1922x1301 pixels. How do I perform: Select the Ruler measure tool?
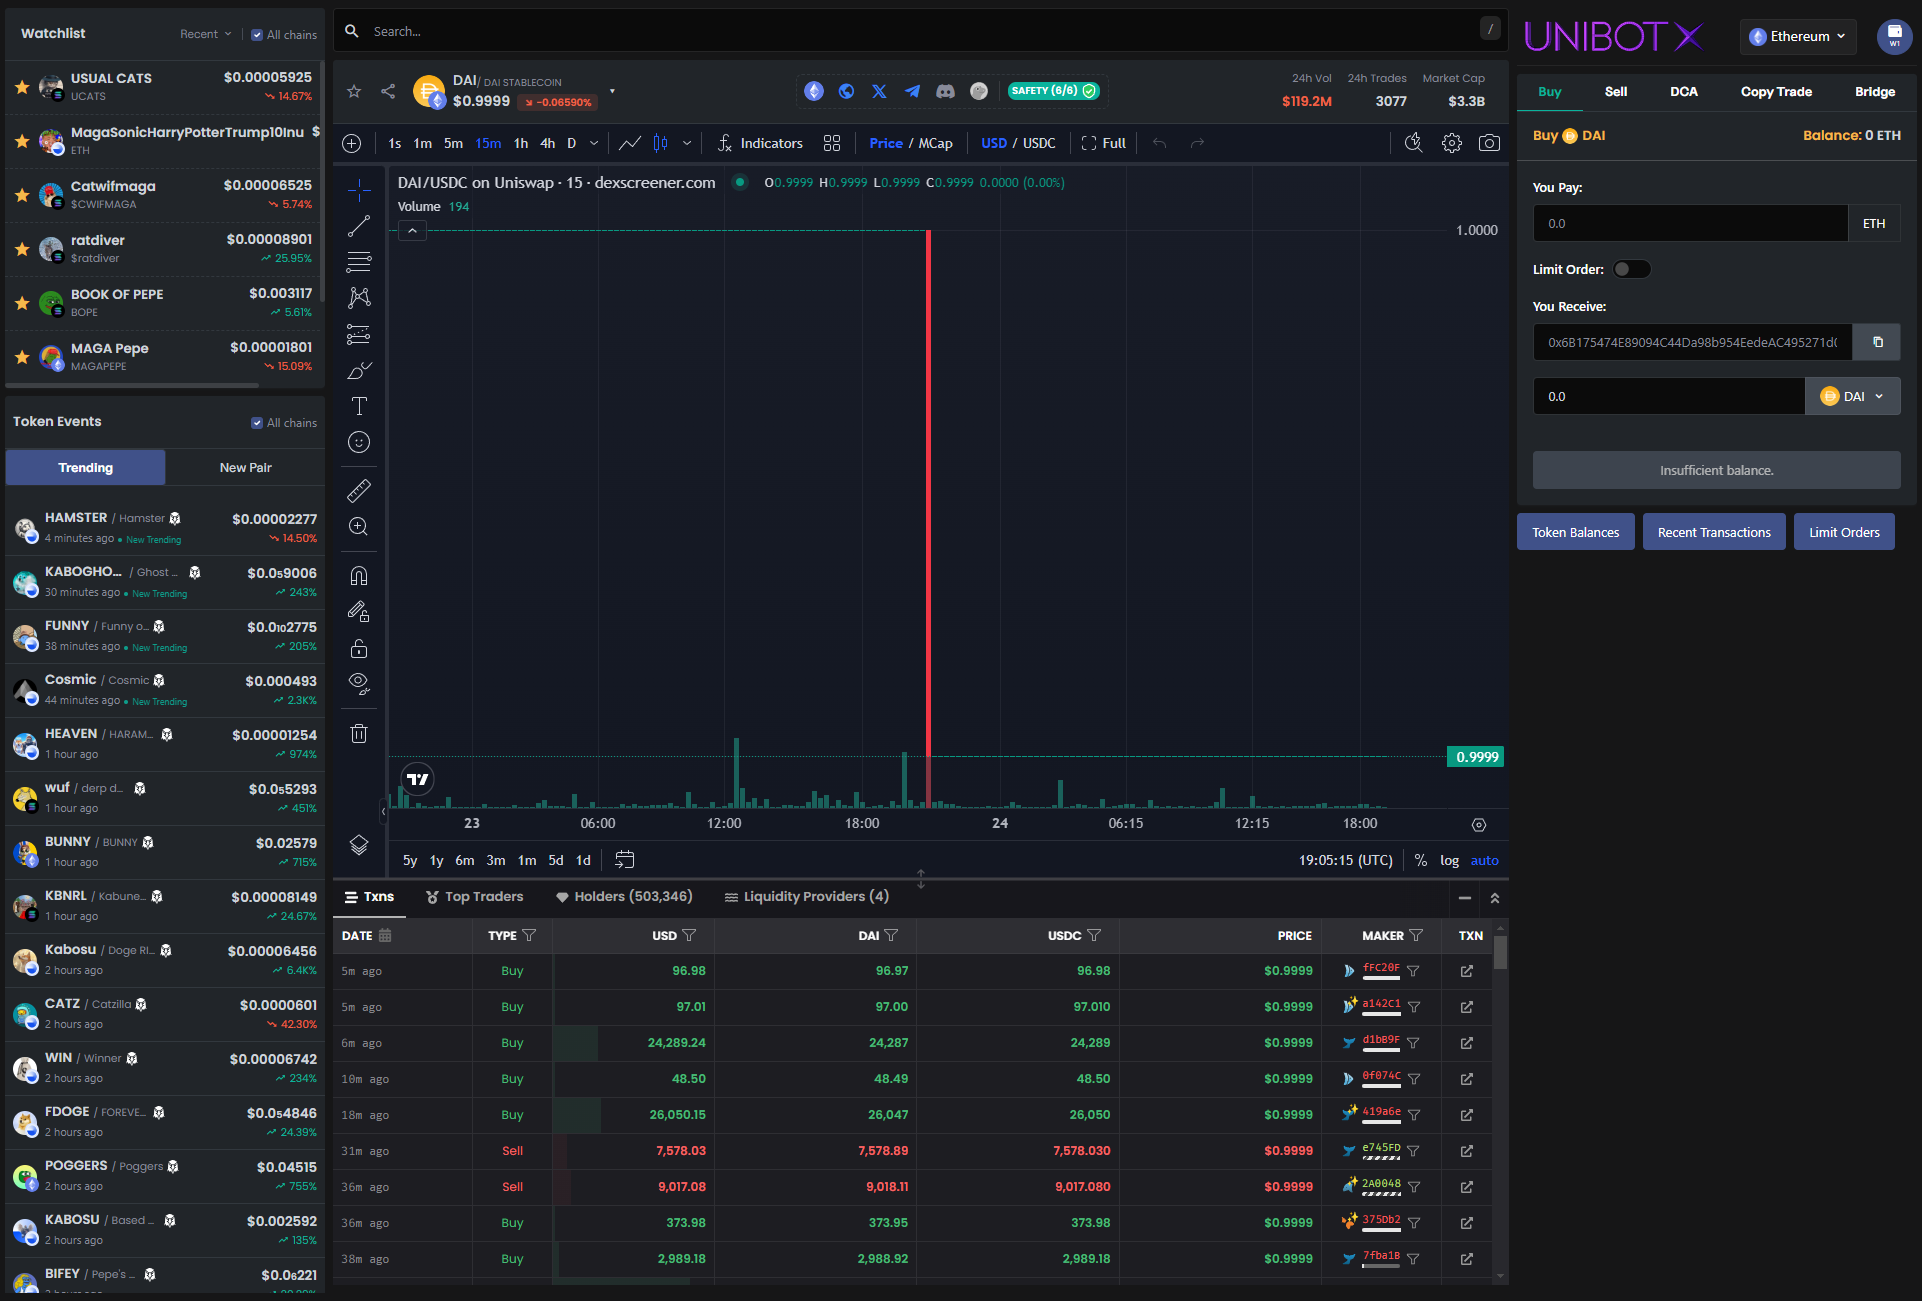click(359, 490)
